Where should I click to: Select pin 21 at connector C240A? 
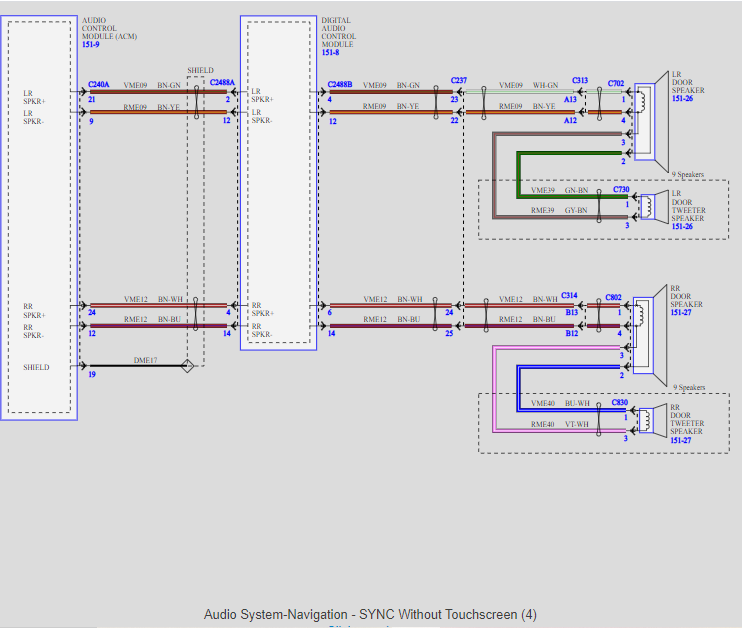pyautogui.click(x=91, y=99)
